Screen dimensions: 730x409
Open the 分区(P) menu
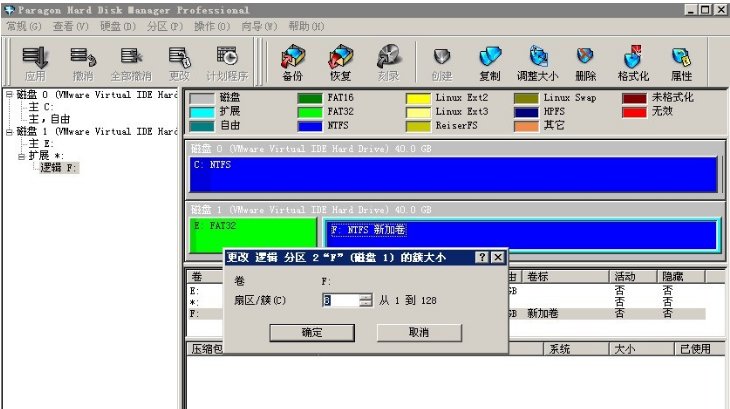click(165, 27)
